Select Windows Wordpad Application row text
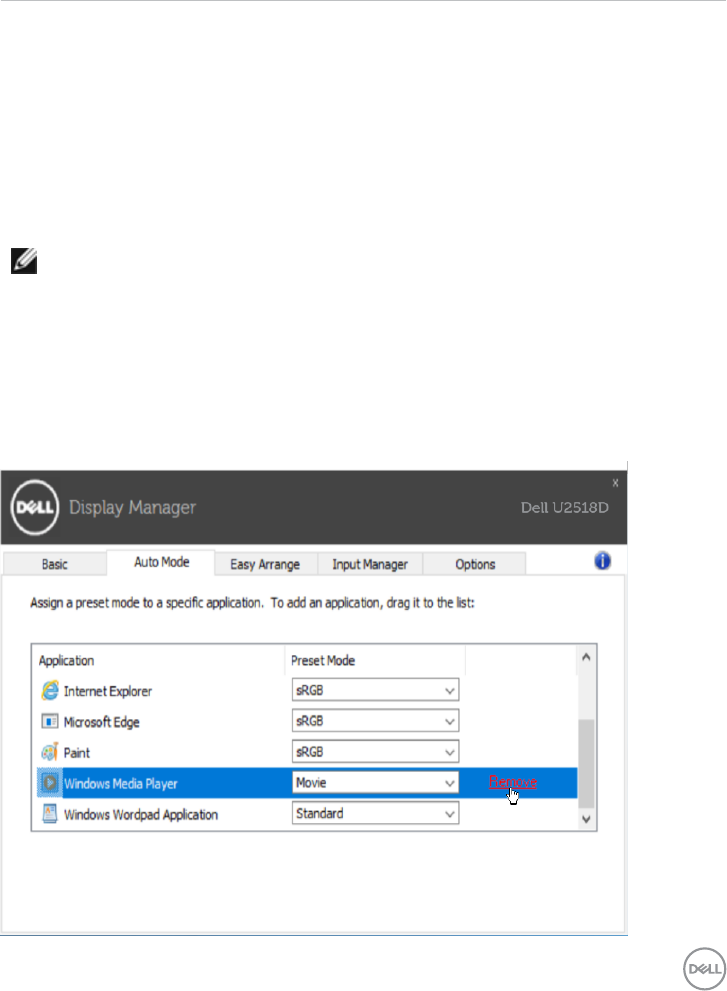Viewport: 727px width, 991px height. click(x=140, y=815)
